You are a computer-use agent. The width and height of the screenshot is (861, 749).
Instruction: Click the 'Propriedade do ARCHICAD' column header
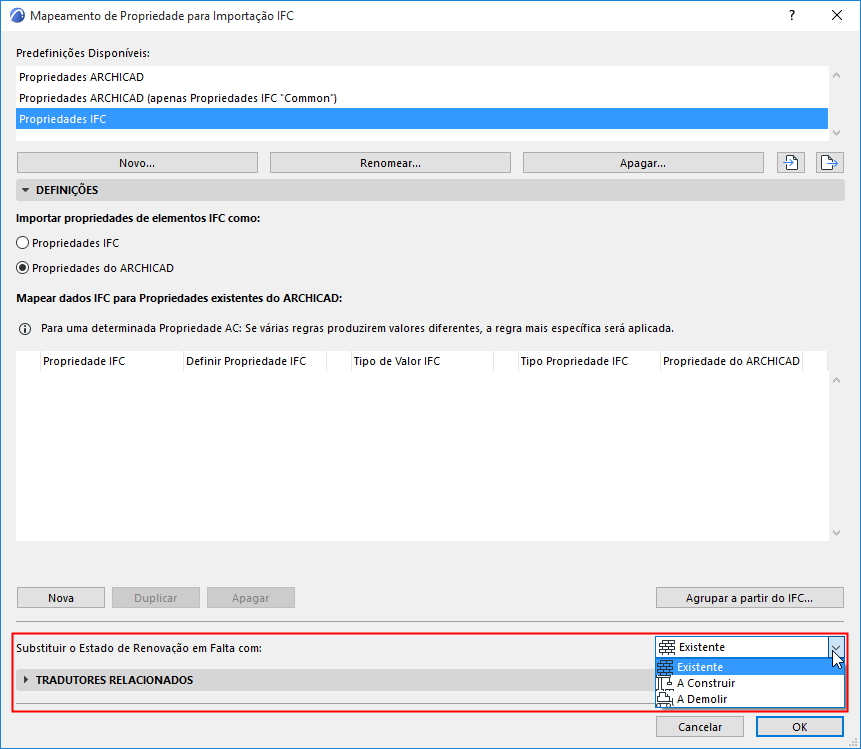click(731, 361)
